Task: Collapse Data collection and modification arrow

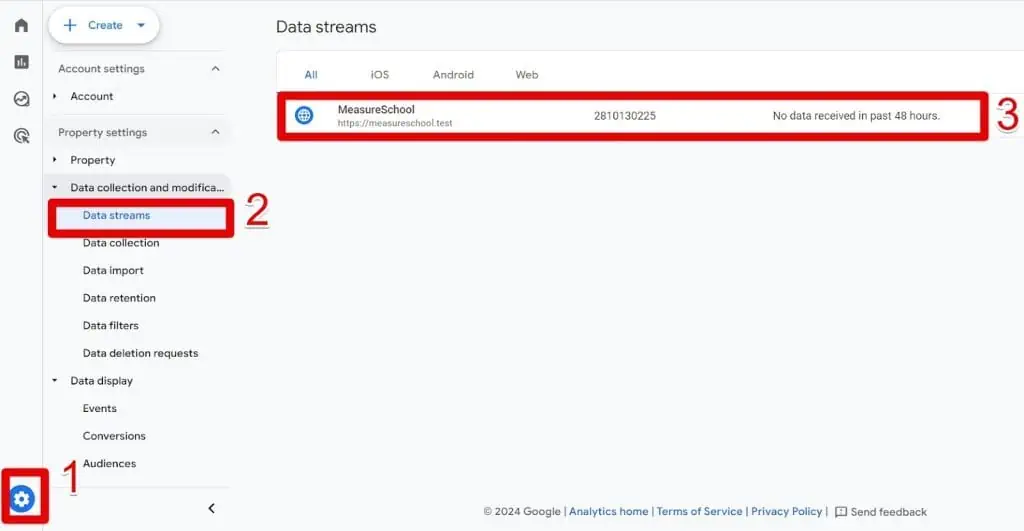Action: 55,187
